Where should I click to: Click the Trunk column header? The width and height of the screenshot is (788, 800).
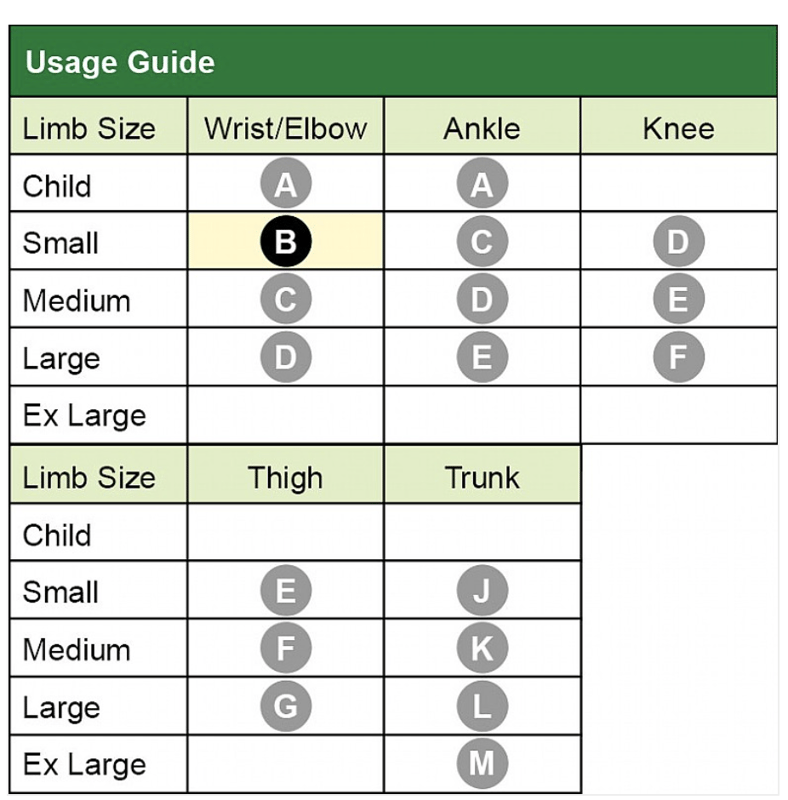(482, 476)
